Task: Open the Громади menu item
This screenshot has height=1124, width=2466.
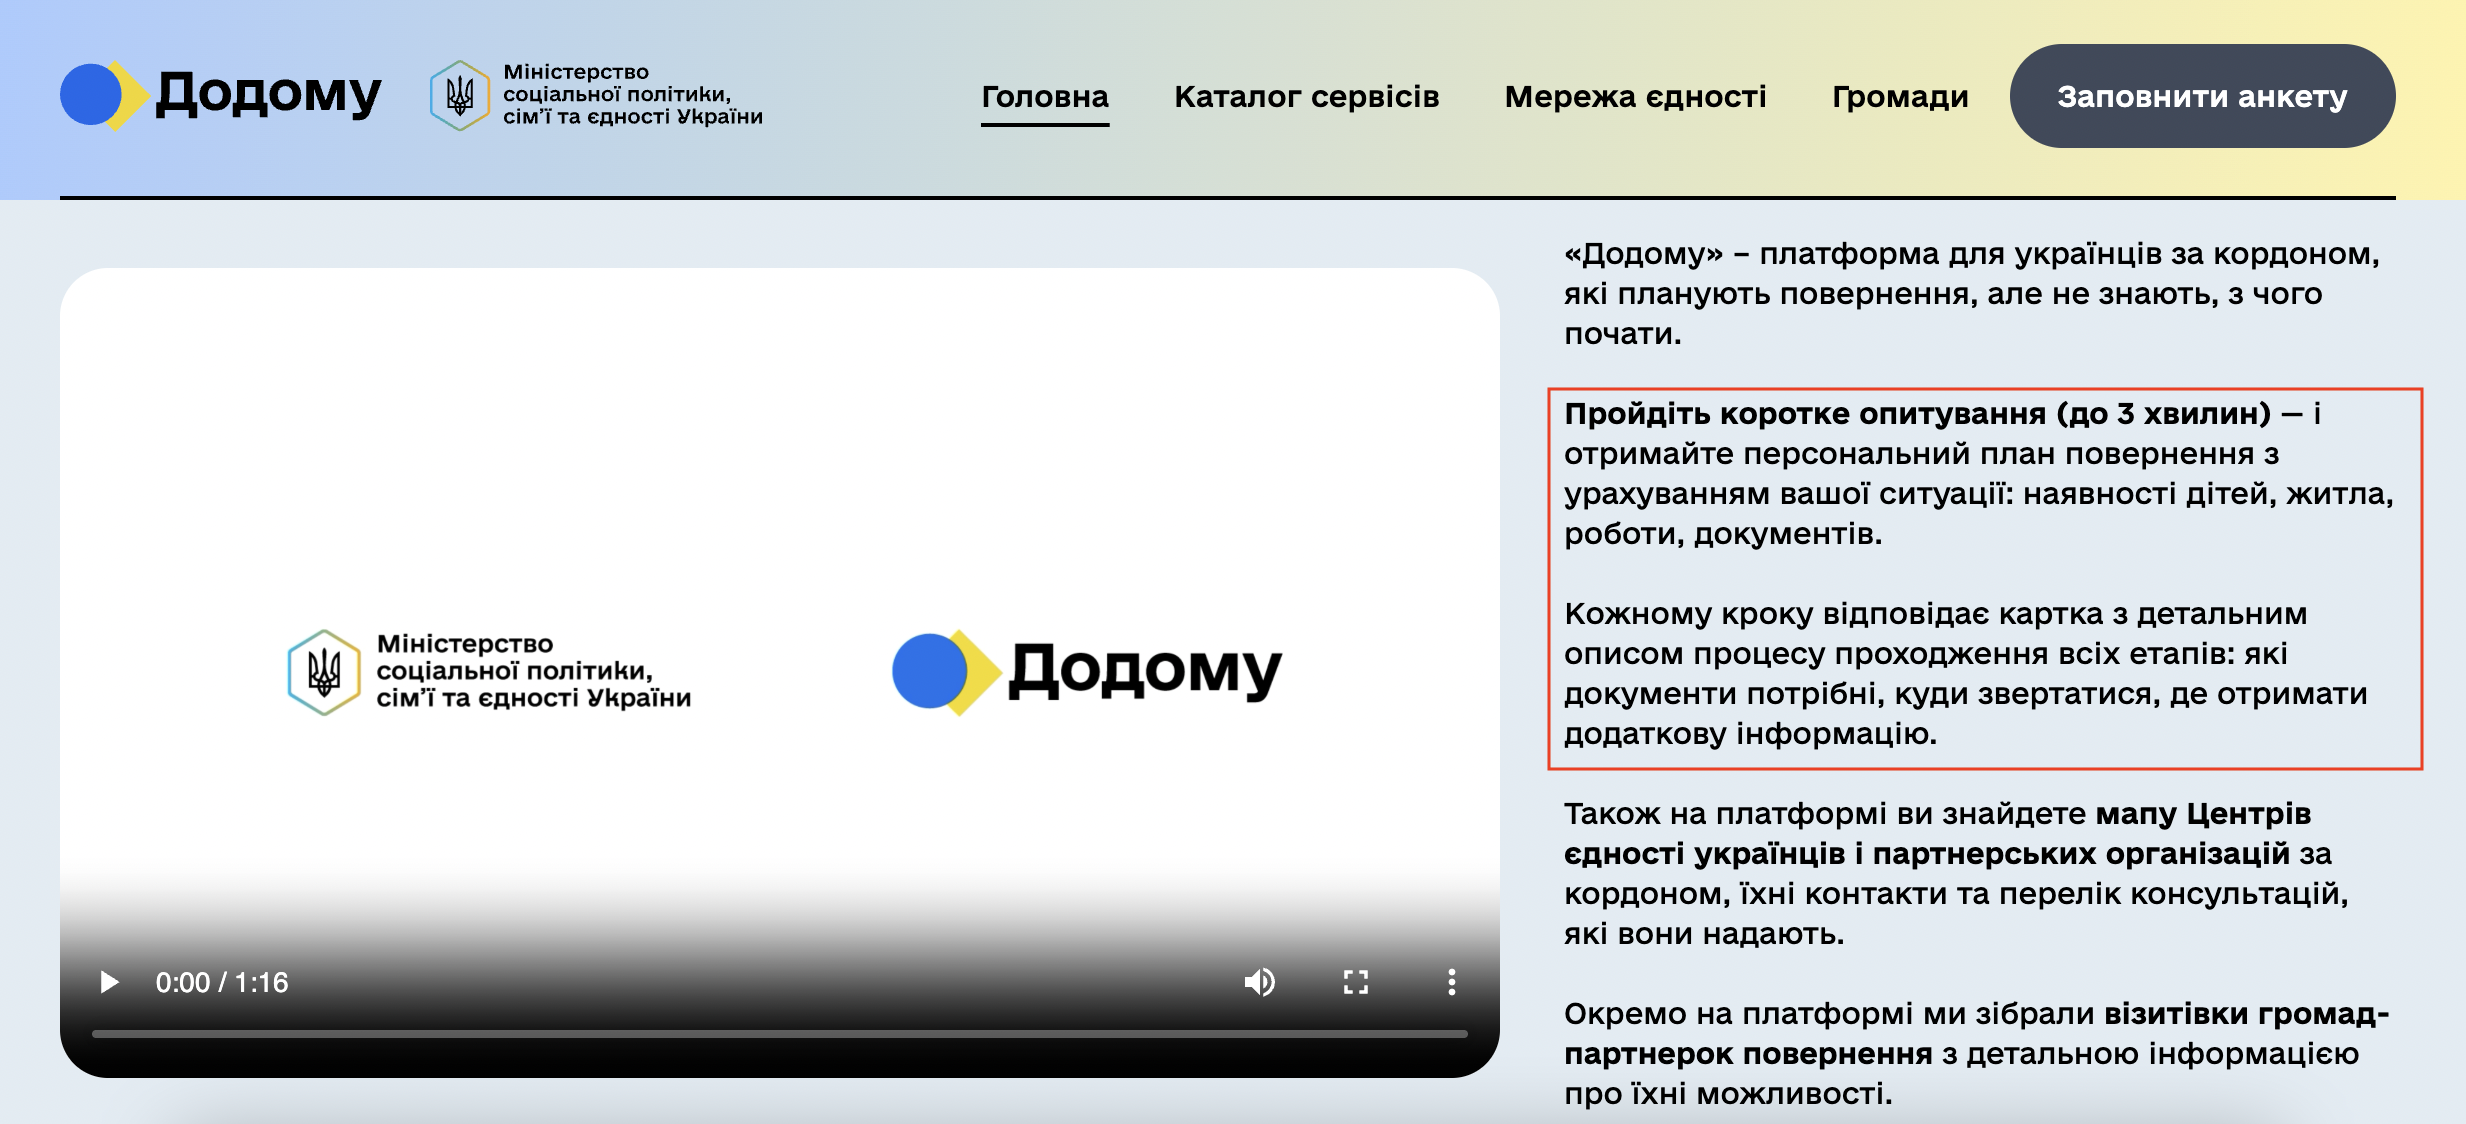Action: (x=1900, y=96)
